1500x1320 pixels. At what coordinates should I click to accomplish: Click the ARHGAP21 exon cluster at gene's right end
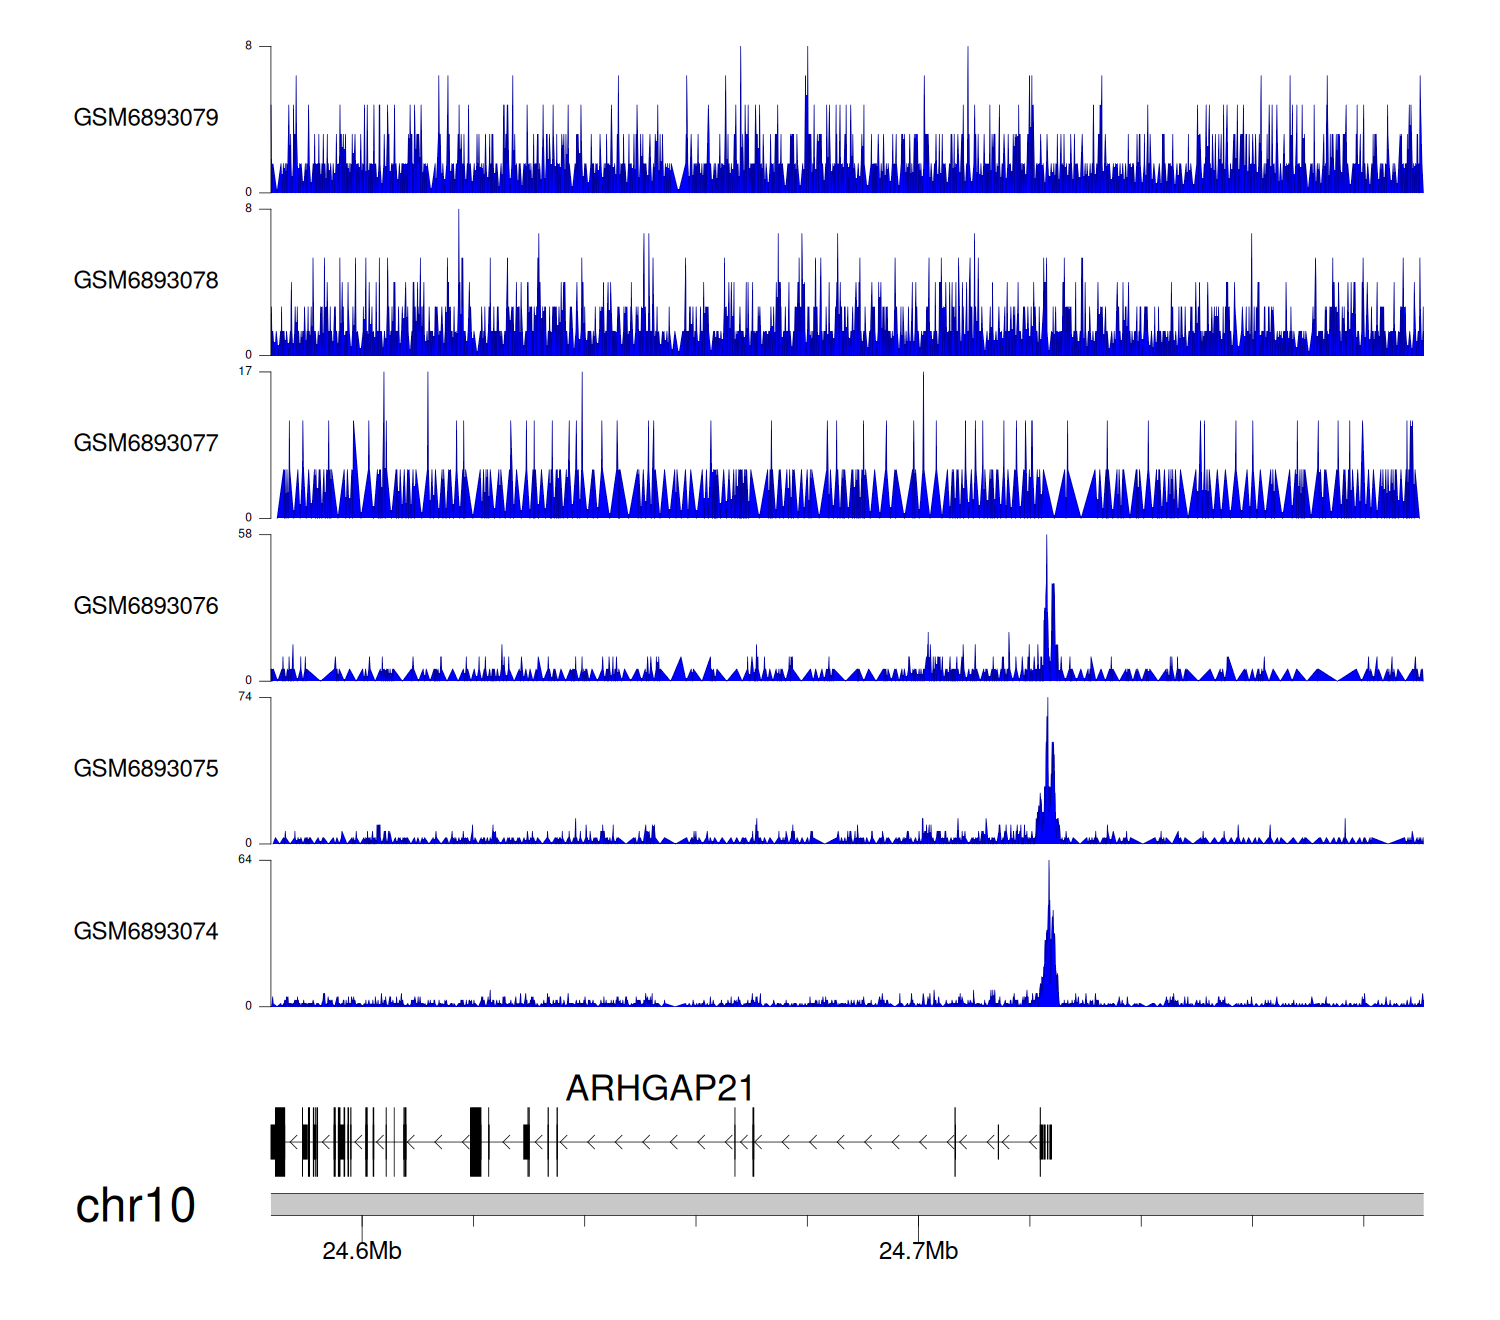pos(1046,1142)
